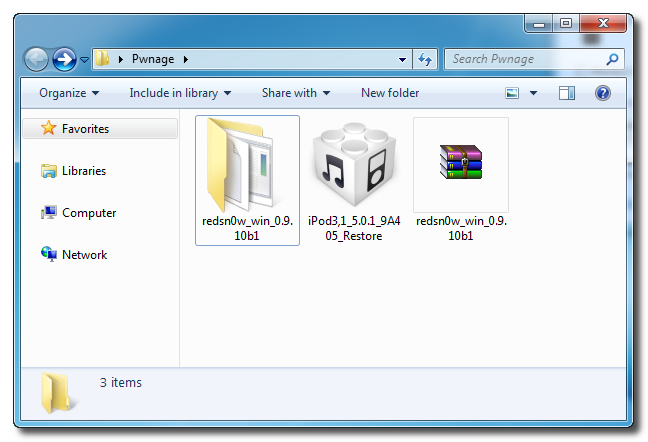The width and height of the screenshot is (648, 442).
Task: Go forward with the blue Forward arrow
Action: tap(64, 59)
